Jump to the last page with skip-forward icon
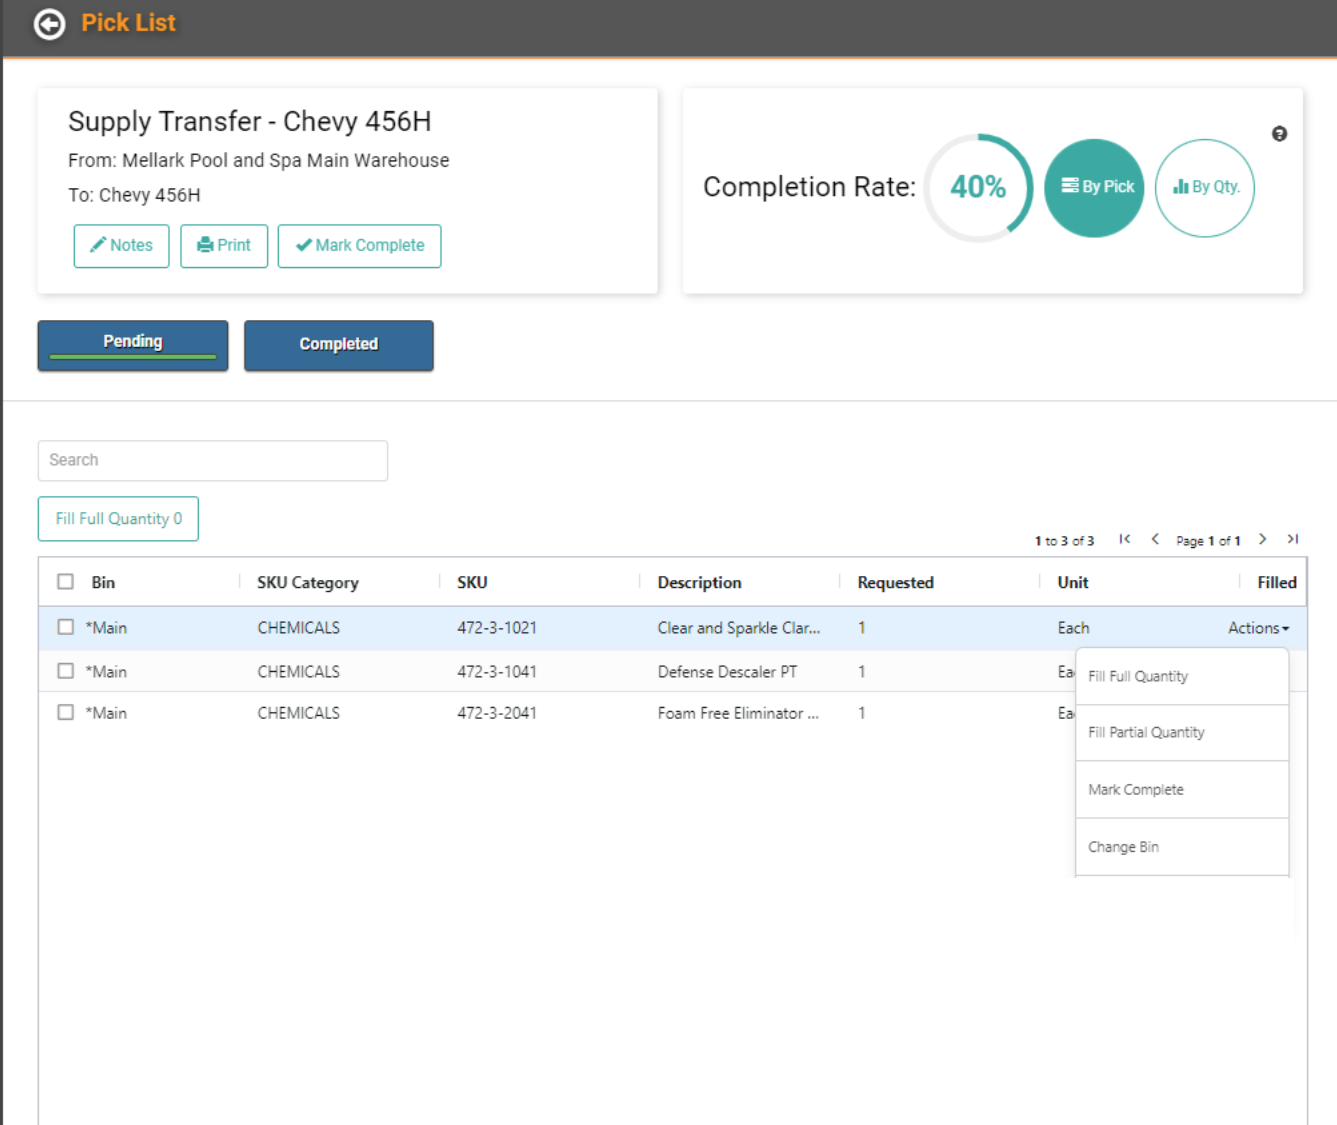1337x1125 pixels. 1292,539
